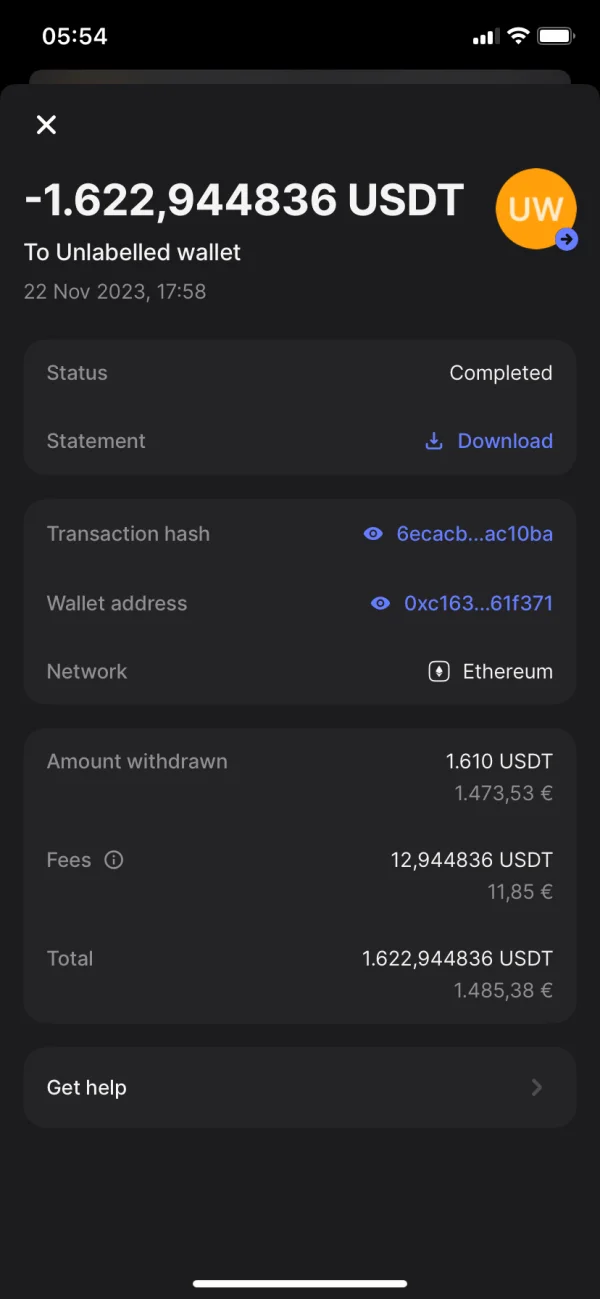Viewport: 600px width, 1299px height.
Task: Reveal the full transaction hash via eye icon
Action: pyautogui.click(x=373, y=534)
